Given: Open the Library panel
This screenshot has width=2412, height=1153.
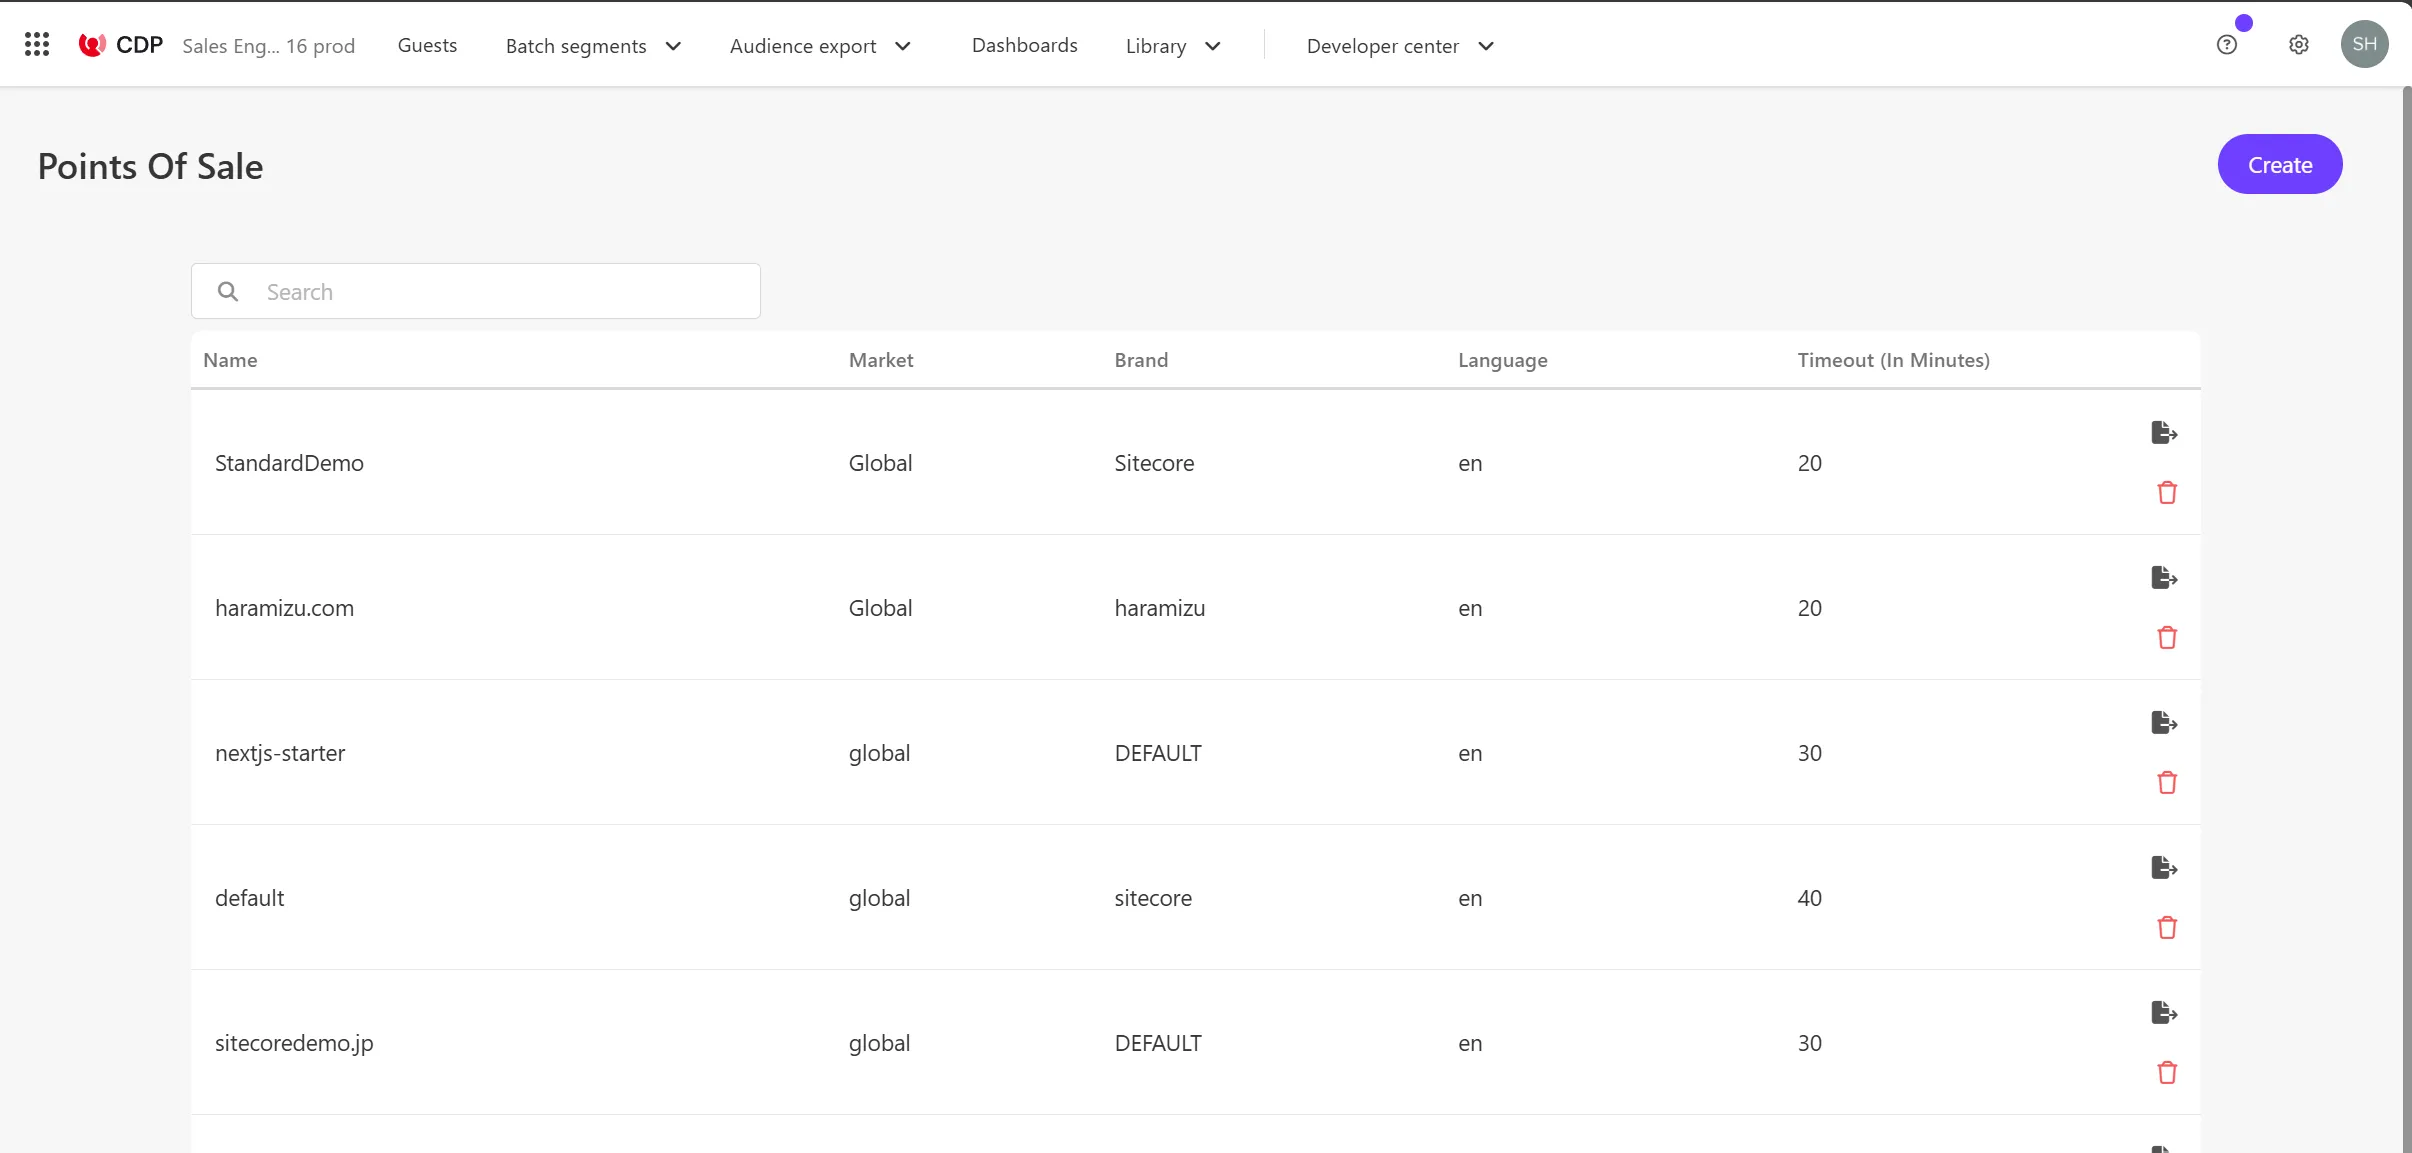Looking at the screenshot, I should click(1171, 46).
